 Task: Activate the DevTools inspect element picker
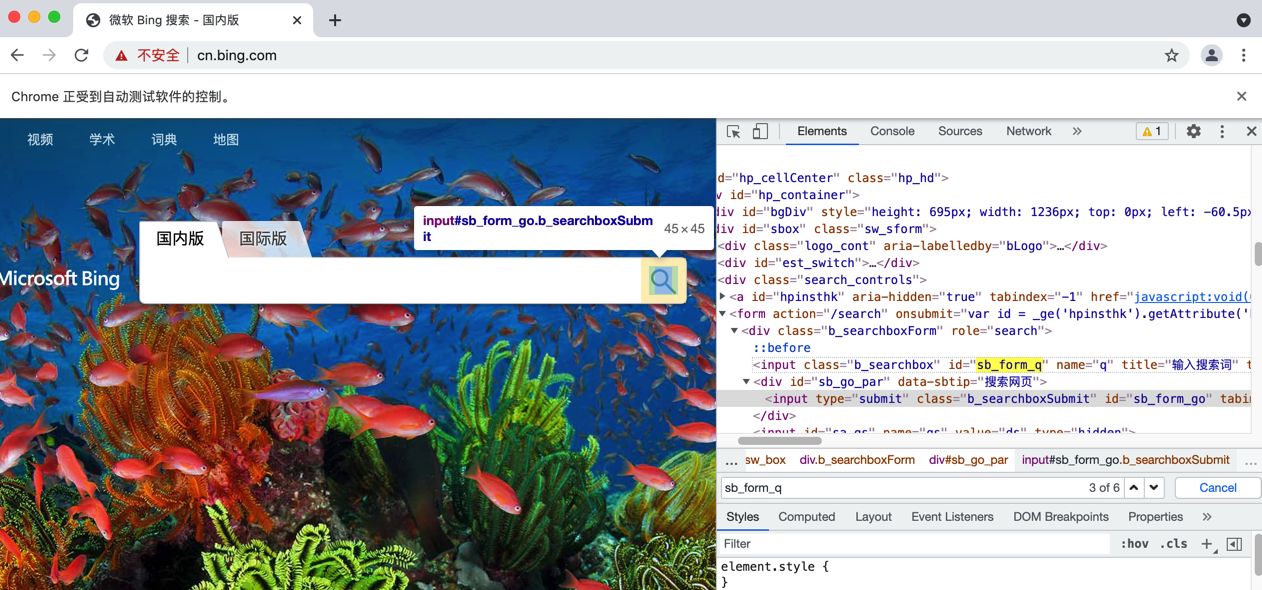click(733, 132)
